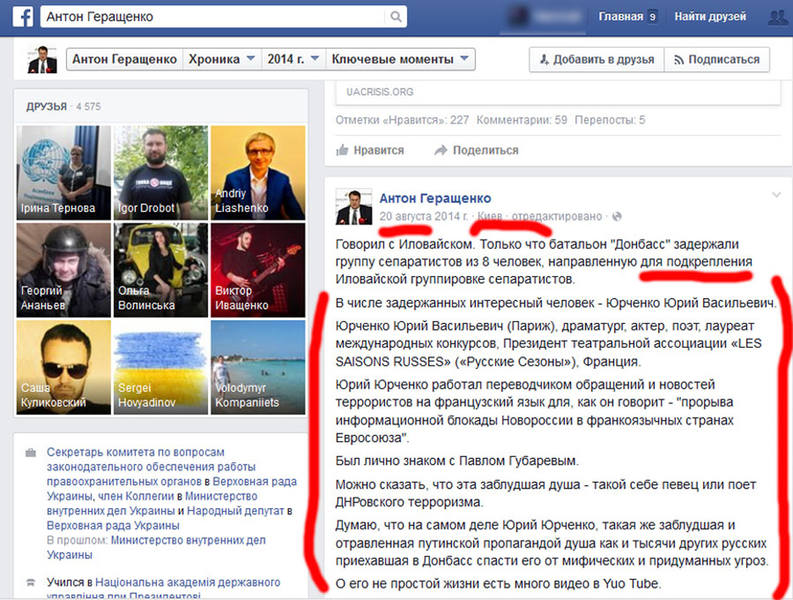Open Комментарии: 59 link
This screenshot has height=600, width=793.
(x=521, y=120)
